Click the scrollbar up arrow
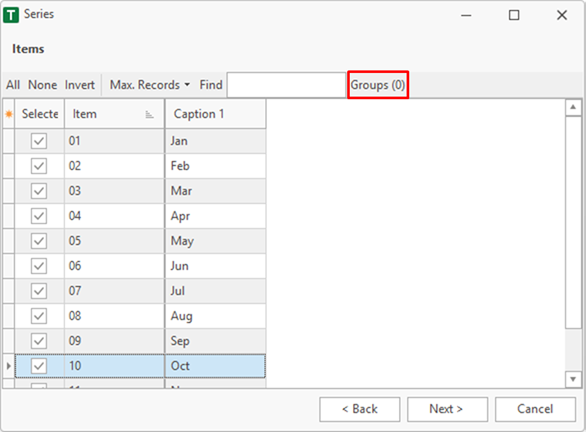 573,108
